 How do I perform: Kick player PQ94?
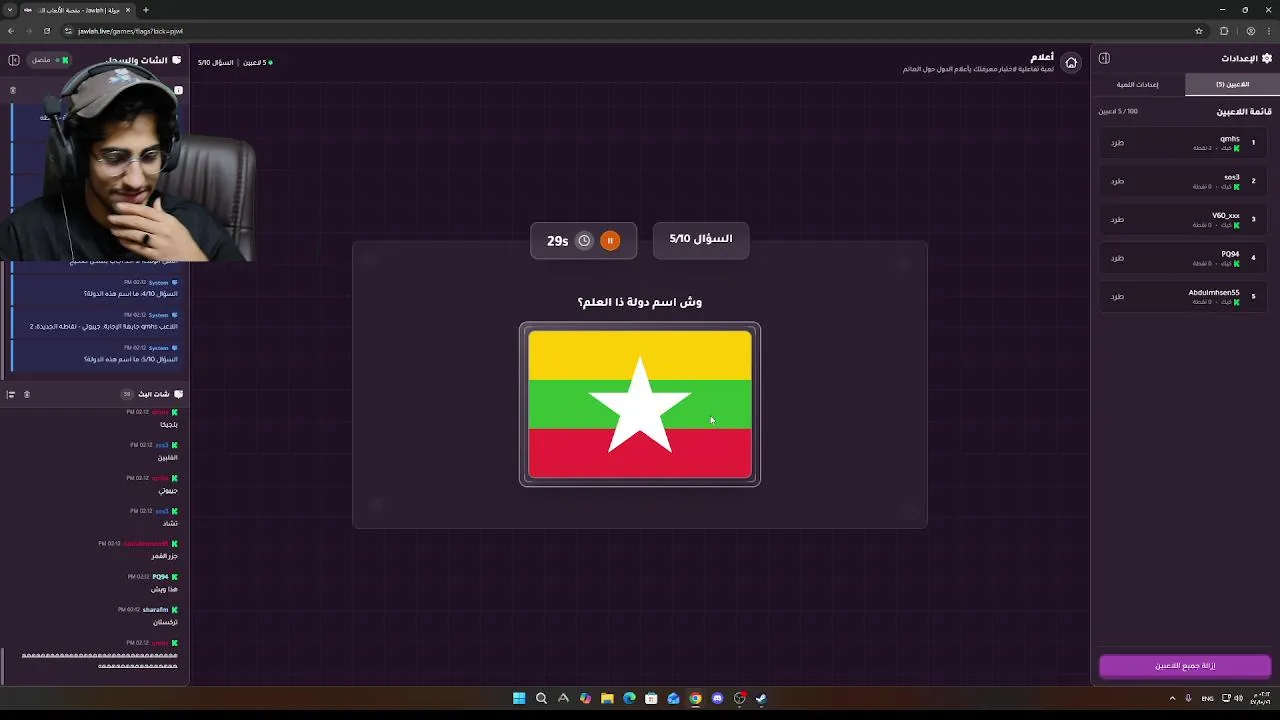pos(1117,258)
